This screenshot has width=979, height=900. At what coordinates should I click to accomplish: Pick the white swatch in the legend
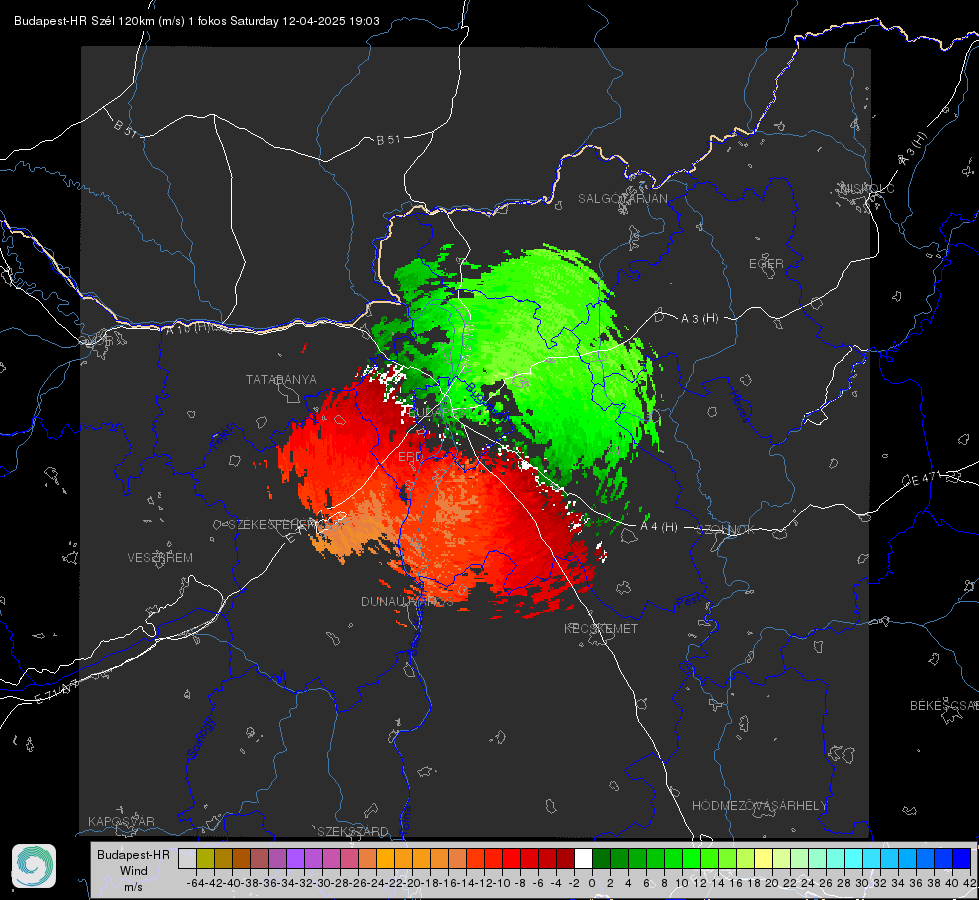coord(583,858)
